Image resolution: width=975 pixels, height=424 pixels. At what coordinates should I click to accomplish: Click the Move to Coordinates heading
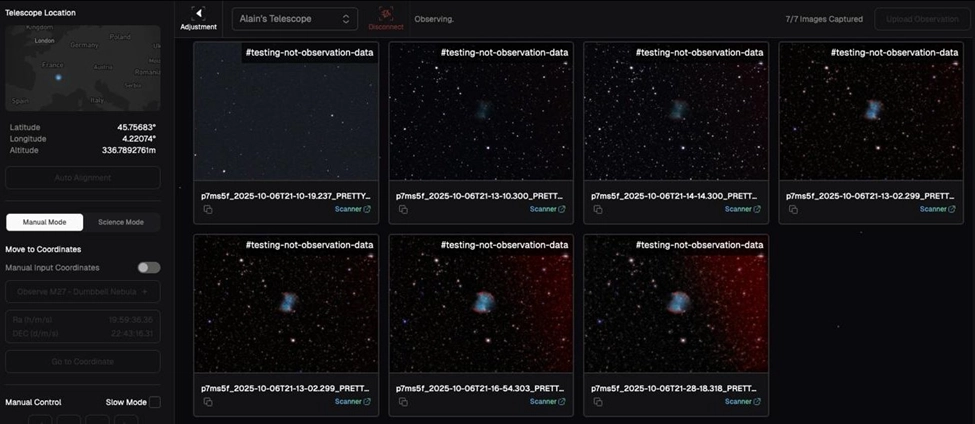pyautogui.click(x=43, y=249)
